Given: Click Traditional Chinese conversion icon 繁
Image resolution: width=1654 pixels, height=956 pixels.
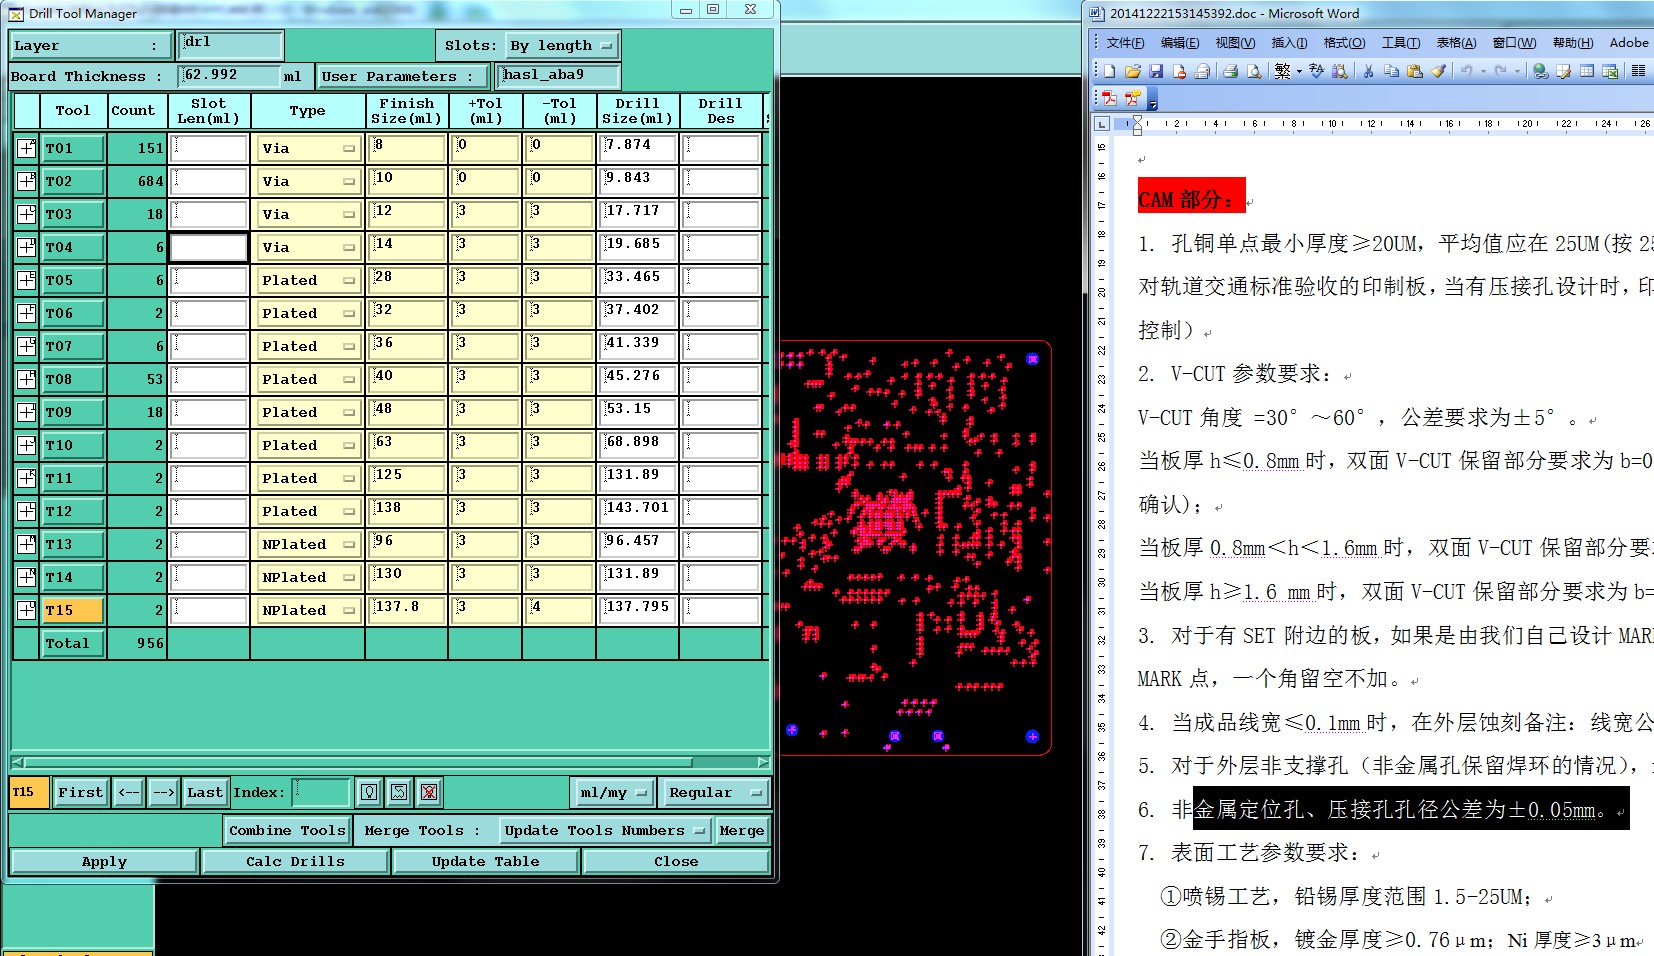Looking at the screenshot, I should tap(1283, 71).
